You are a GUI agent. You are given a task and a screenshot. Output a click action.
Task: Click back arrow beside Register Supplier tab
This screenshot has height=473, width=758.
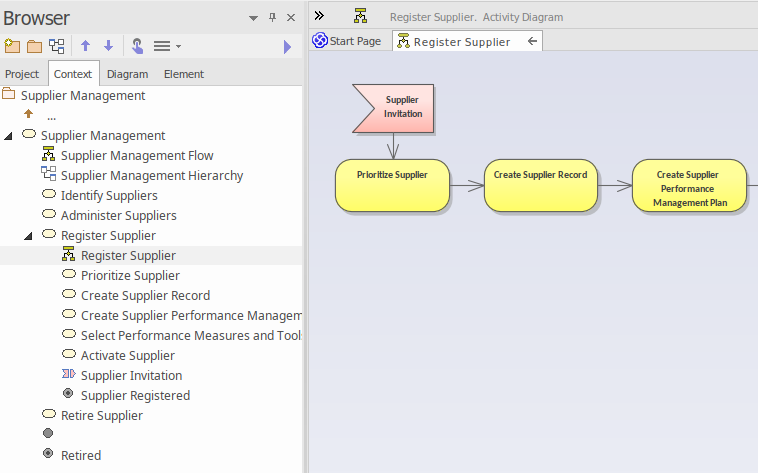pyautogui.click(x=533, y=42)
